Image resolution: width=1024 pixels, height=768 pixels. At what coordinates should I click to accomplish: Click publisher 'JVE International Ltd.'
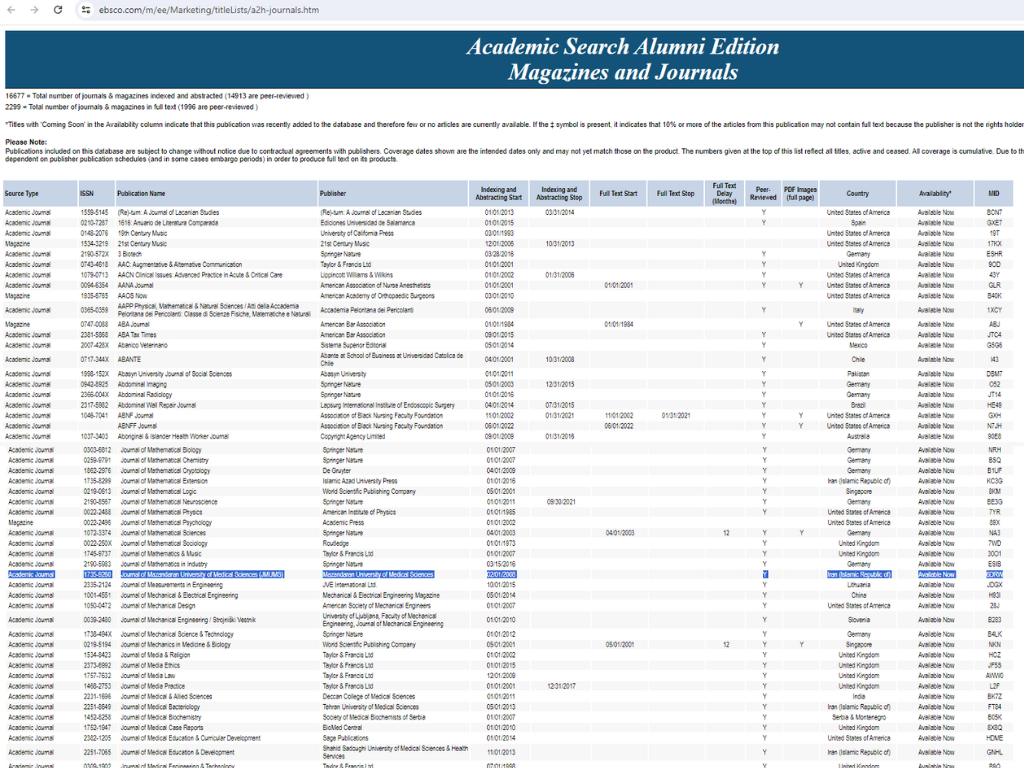click(349, 585)
